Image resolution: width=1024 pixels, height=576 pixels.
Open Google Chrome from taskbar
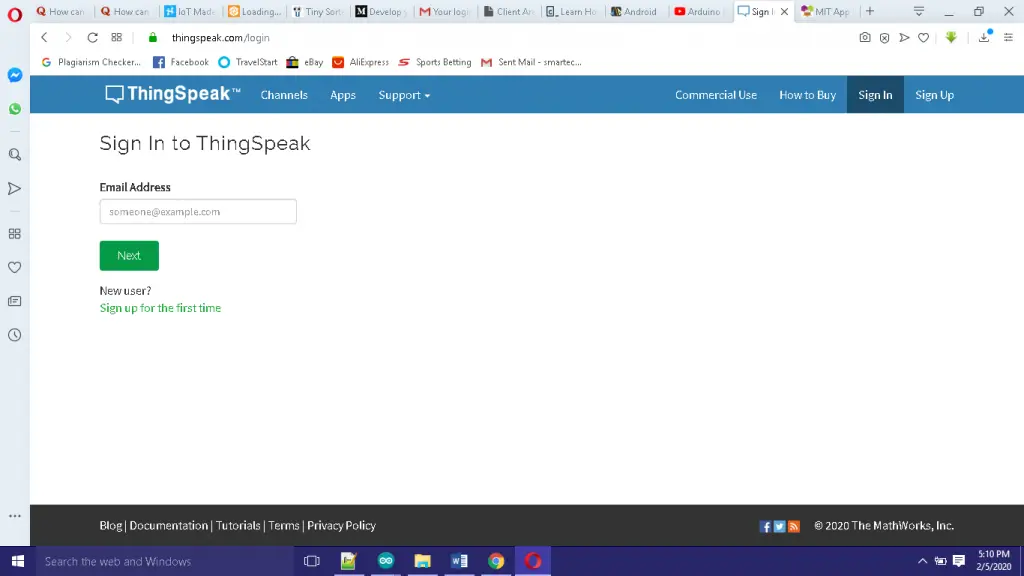pos(496,561)
